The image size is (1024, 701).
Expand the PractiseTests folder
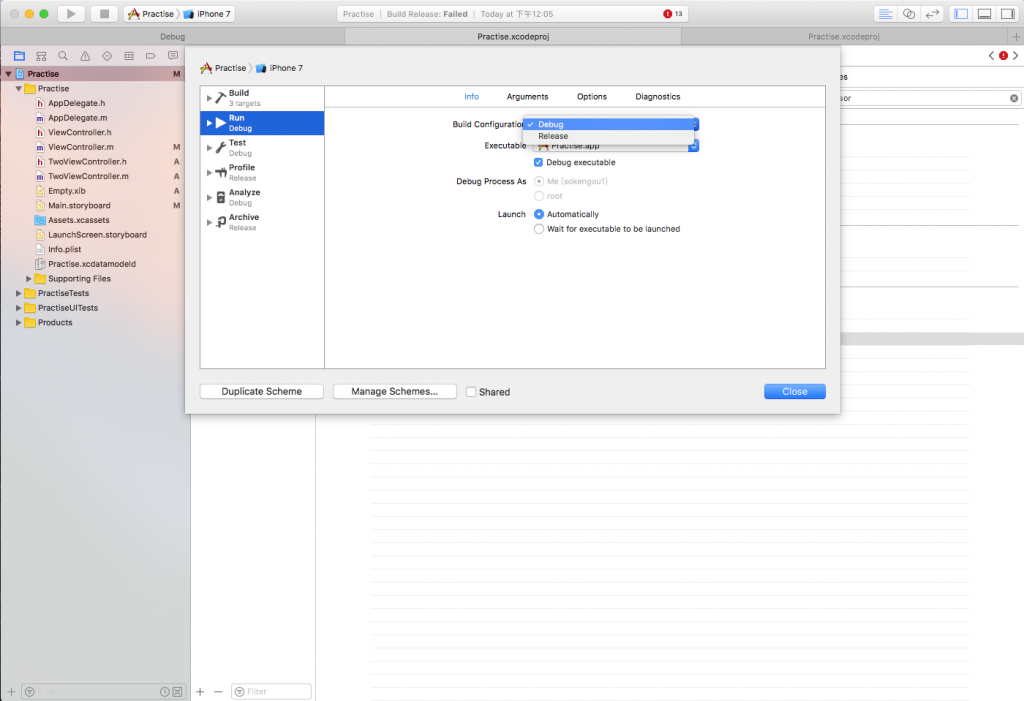tap(18, 293)
